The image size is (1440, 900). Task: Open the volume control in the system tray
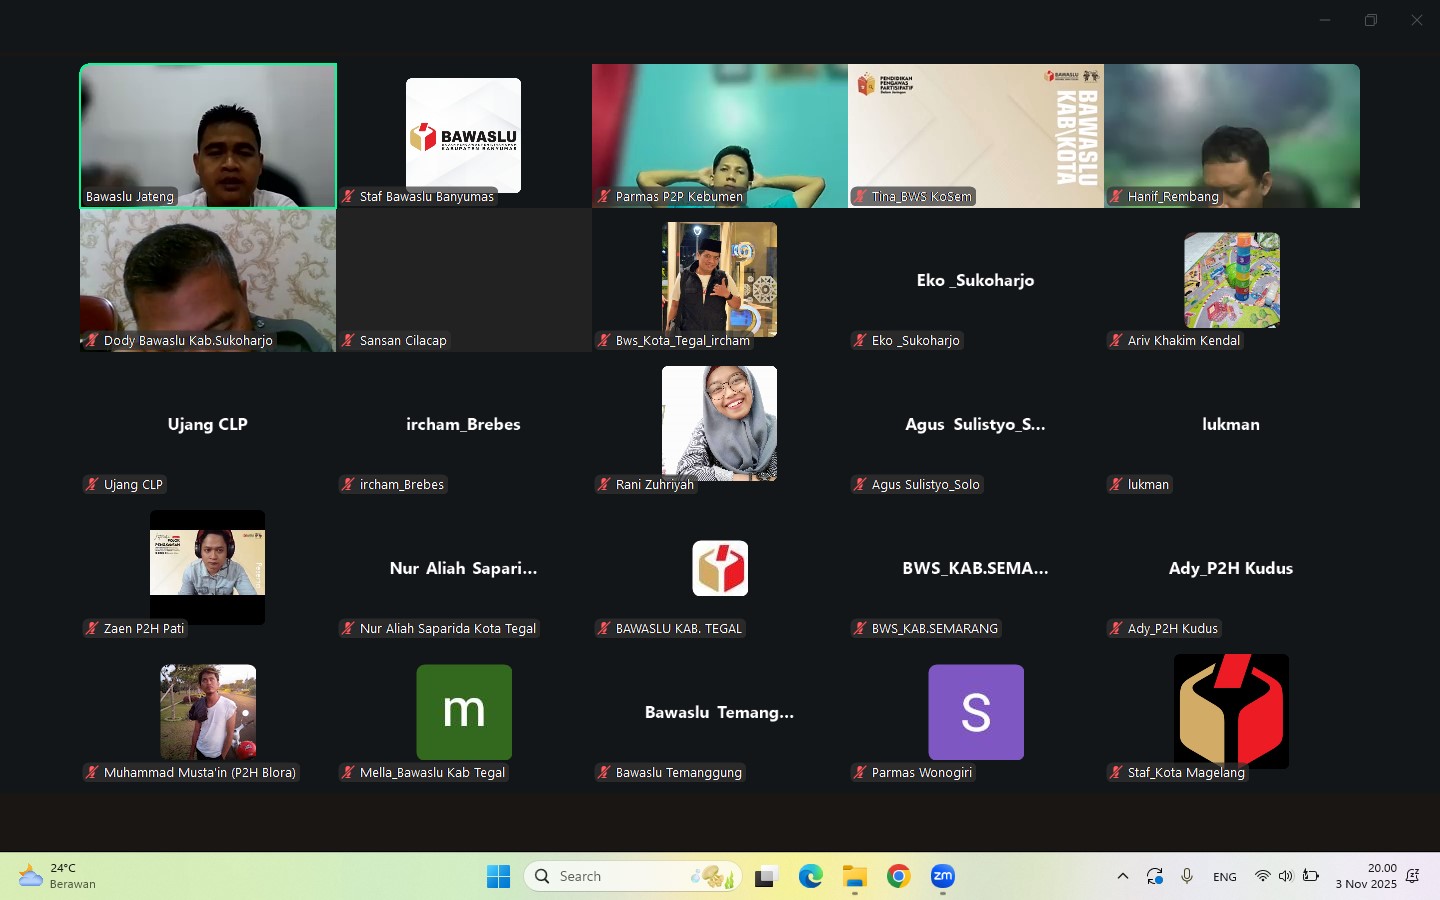point(1286,877)
